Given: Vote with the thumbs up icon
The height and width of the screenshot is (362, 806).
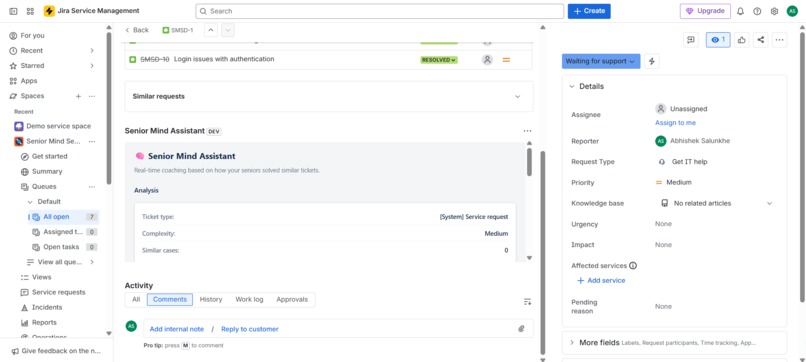Looking at the screenshot, I should pos(741,40).
